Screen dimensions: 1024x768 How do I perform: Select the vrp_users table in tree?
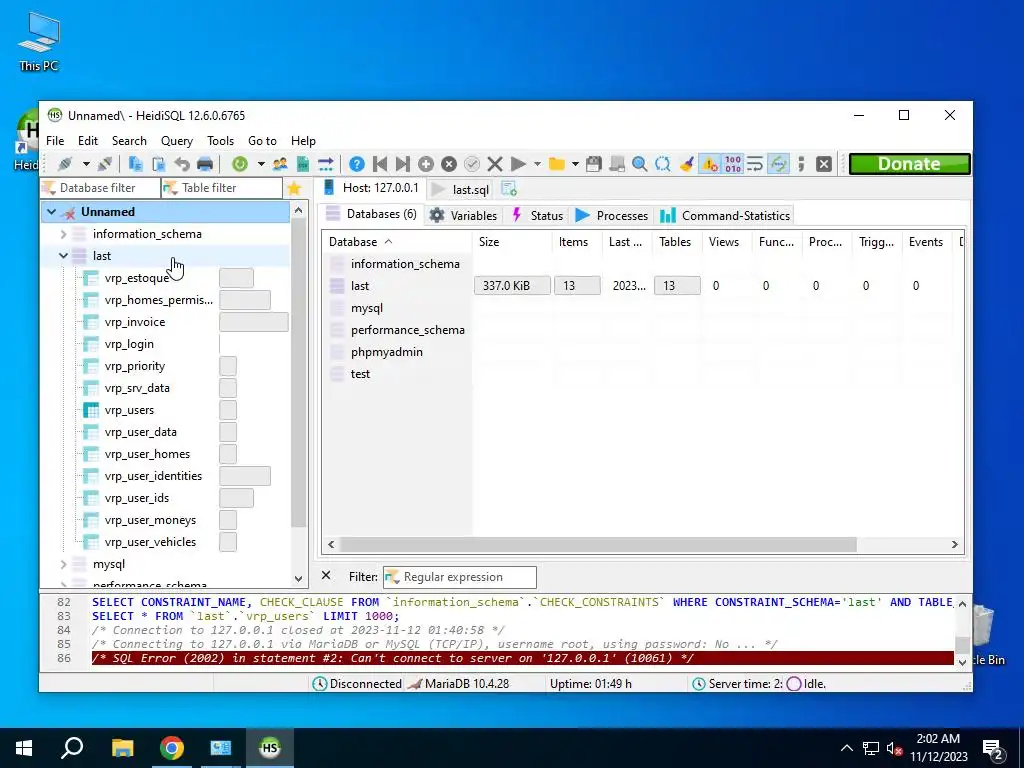click(x=129, y=410)
